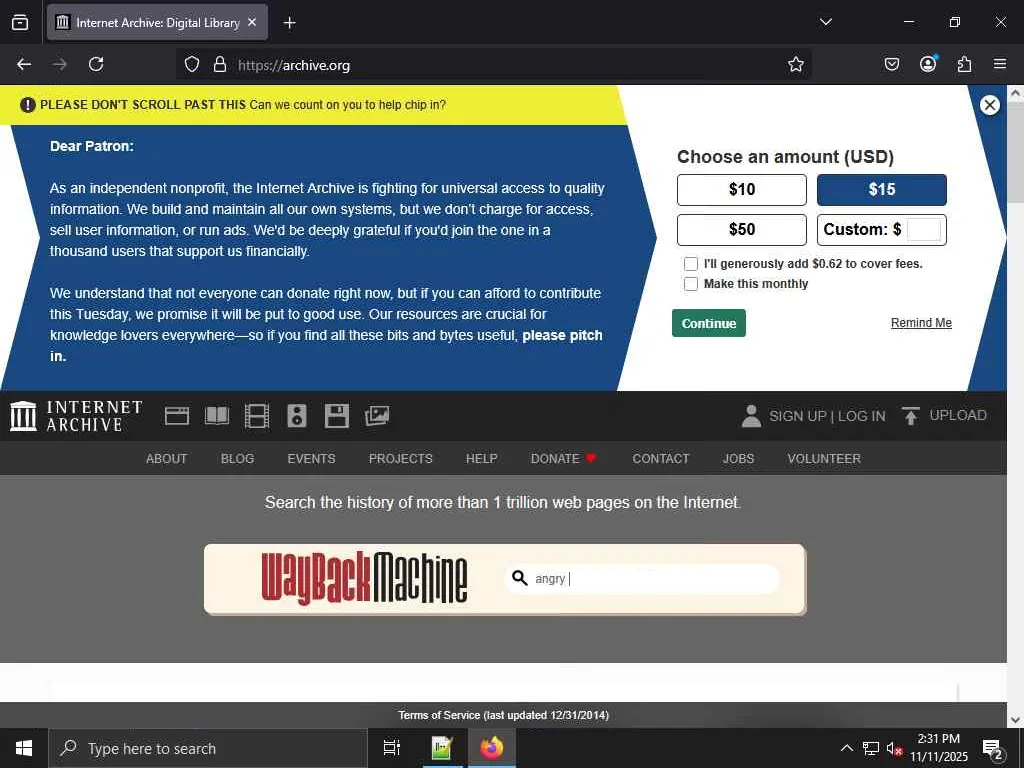Click the user avatar icon beside Sign Up

(x=751, y=416)
